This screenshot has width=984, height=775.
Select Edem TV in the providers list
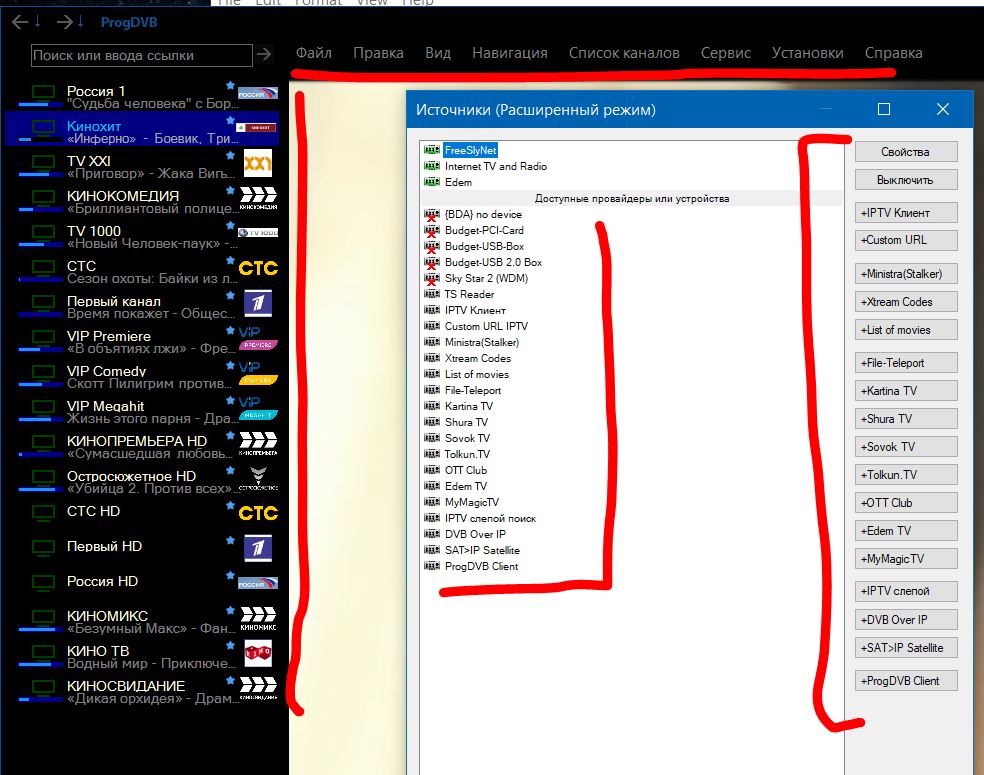[x=466, y=486]
